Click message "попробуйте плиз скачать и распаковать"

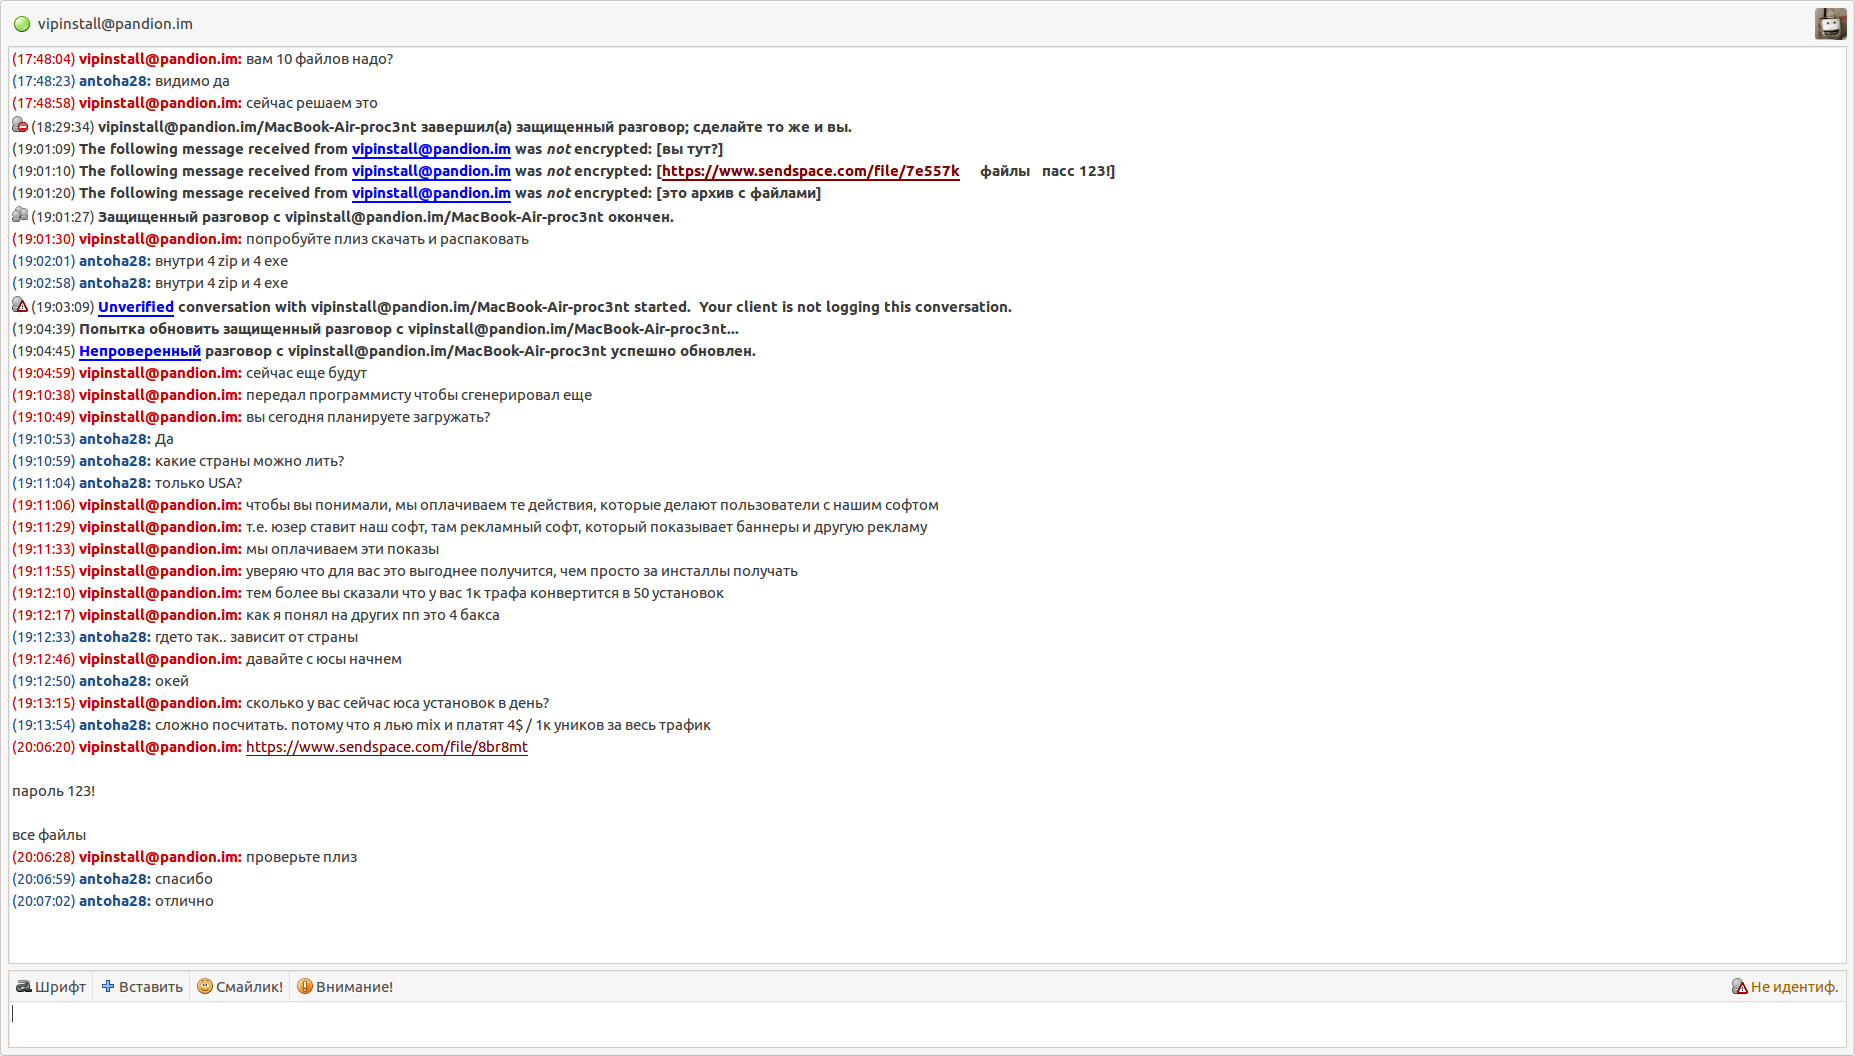pos(387,239)
